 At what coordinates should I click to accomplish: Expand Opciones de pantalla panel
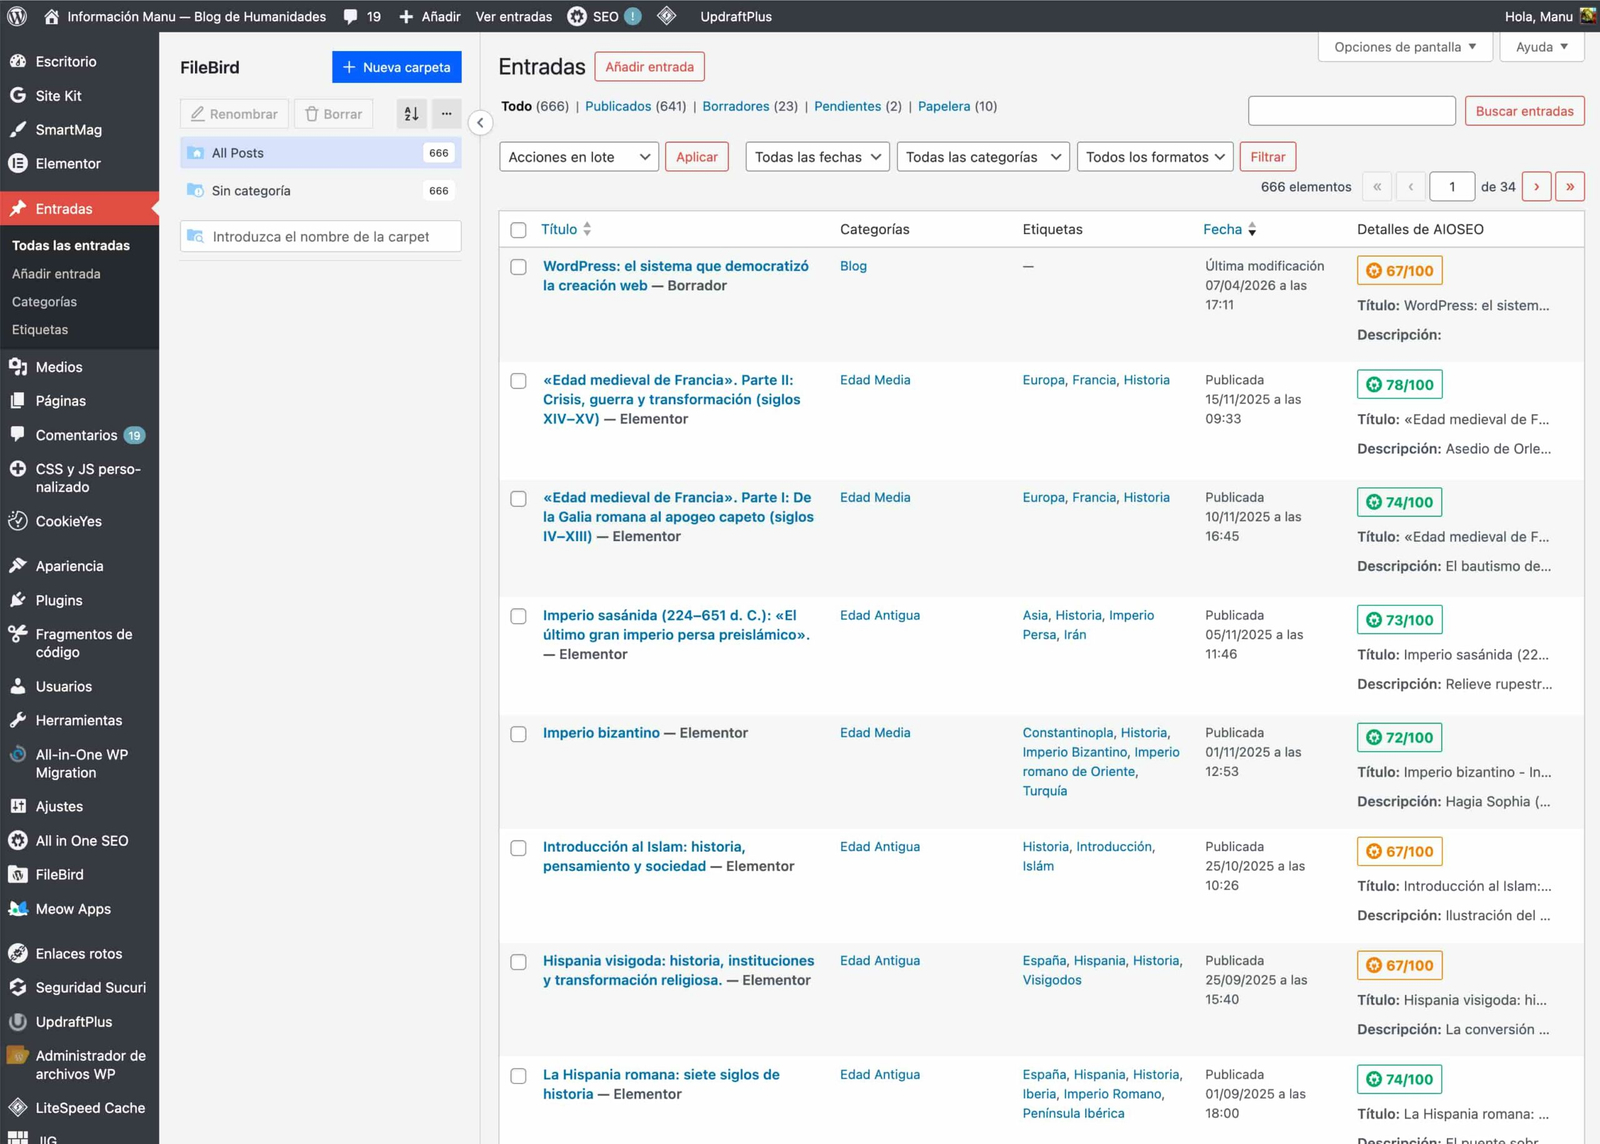click(x=1404, y=47)
